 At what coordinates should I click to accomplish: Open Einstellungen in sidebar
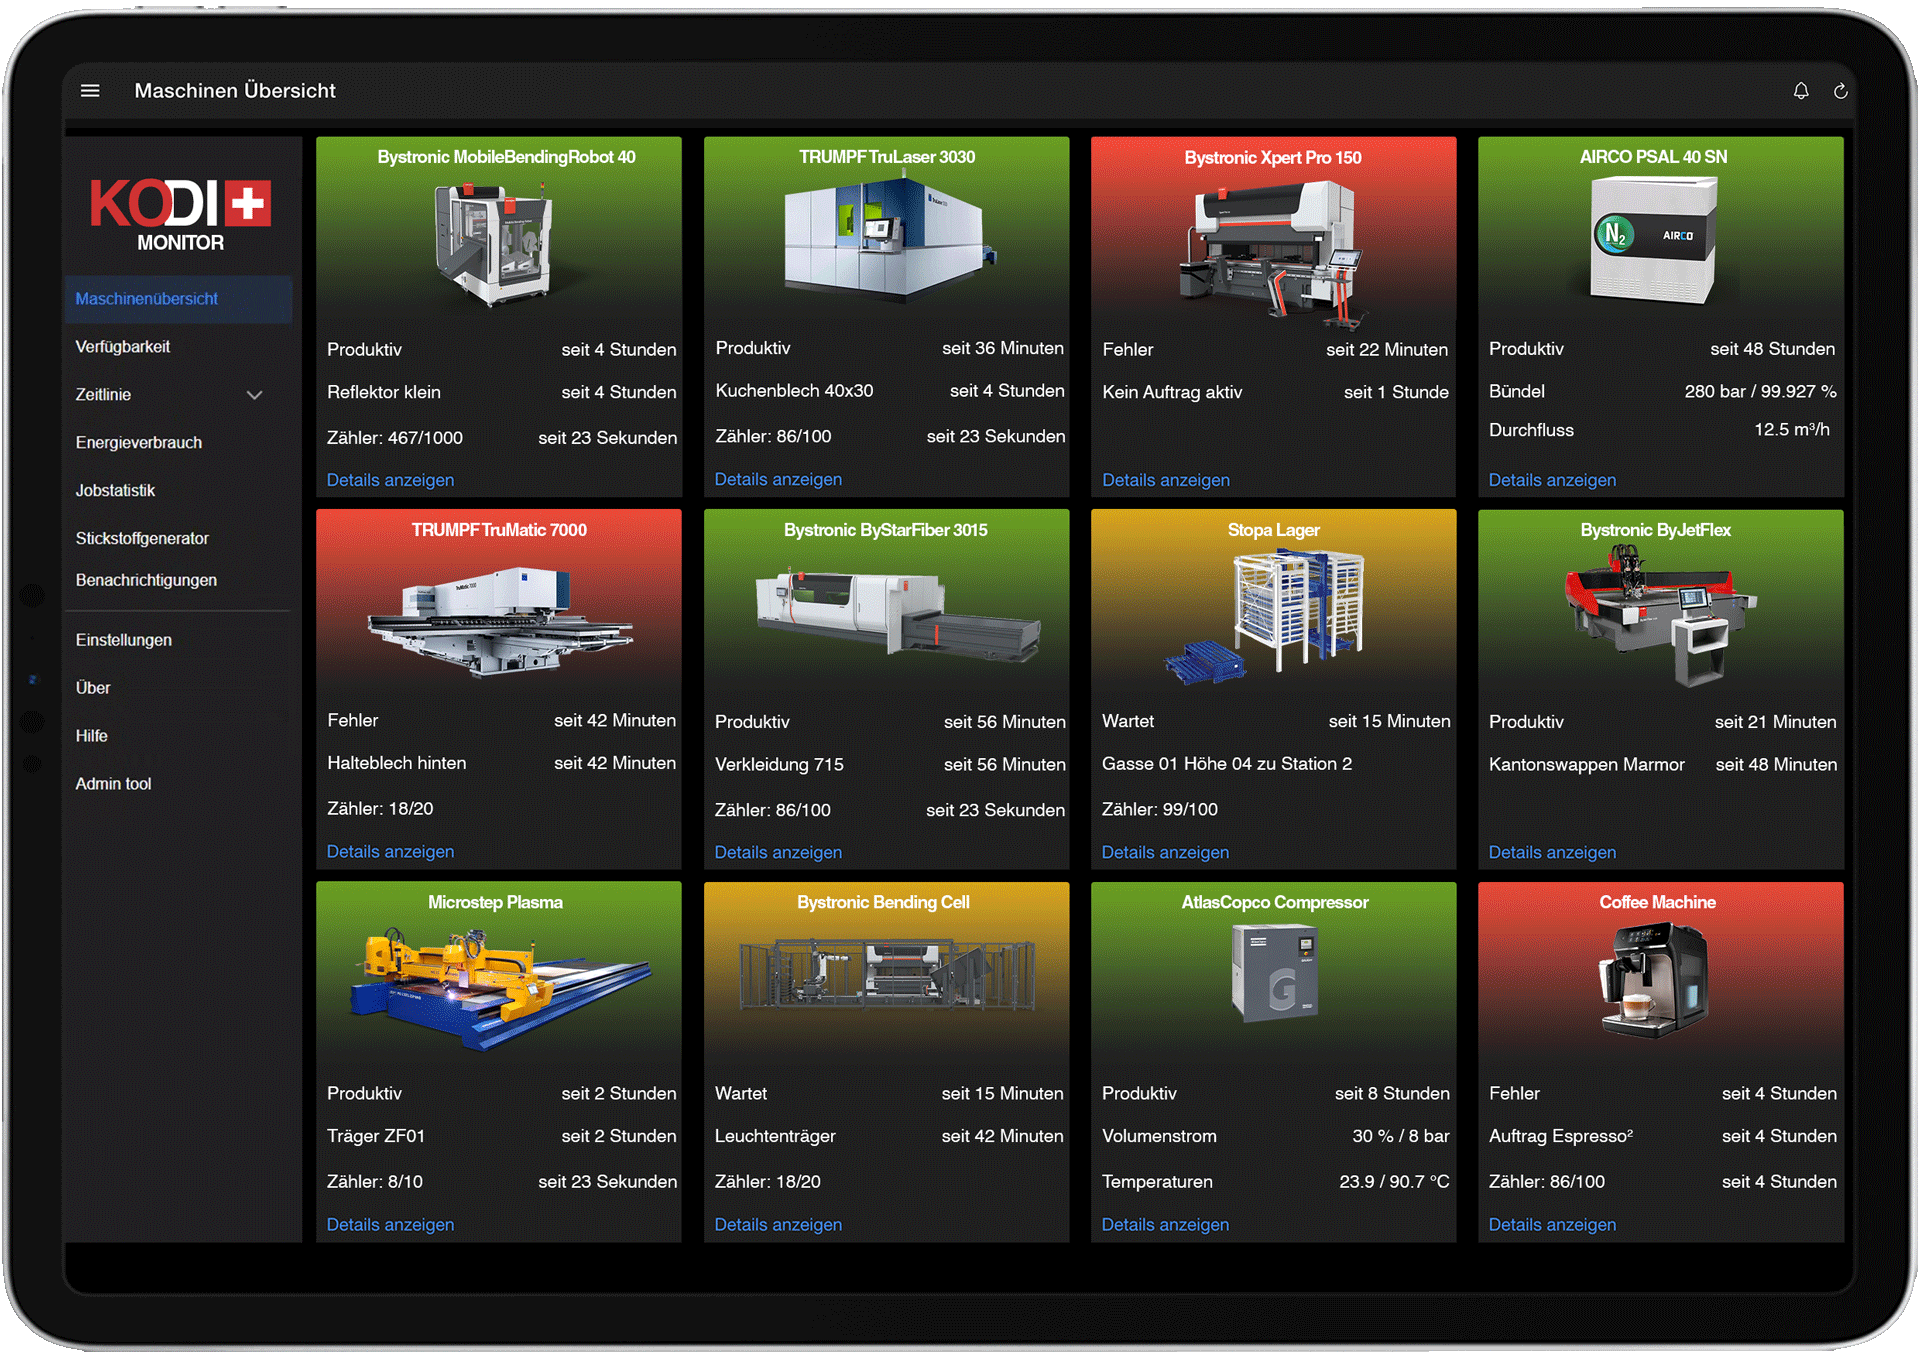(x=124, y=640)
